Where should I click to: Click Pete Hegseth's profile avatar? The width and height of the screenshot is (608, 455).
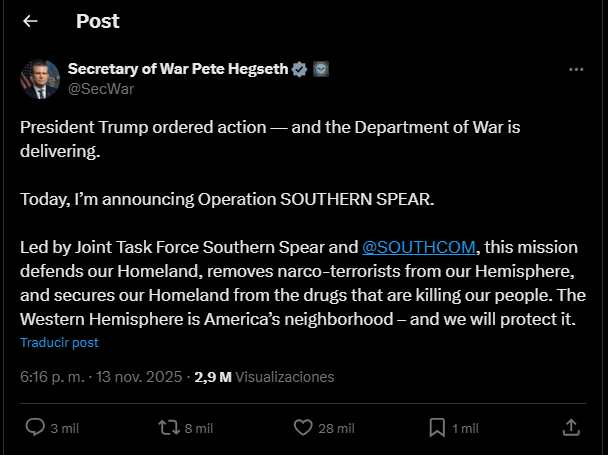39,79
